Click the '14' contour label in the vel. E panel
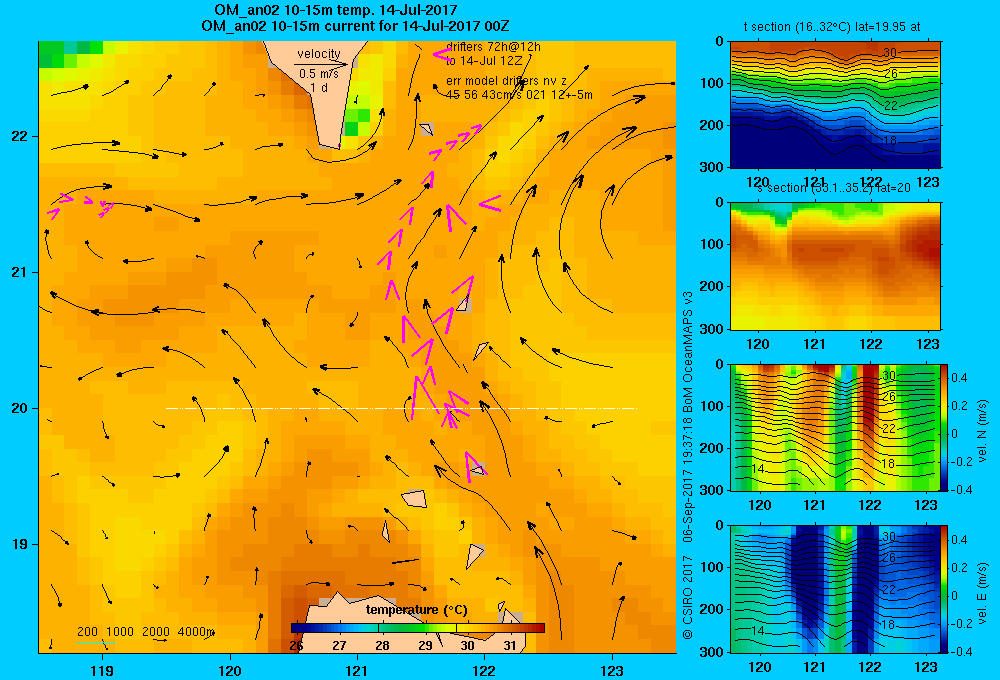 [x=757, y=630]
